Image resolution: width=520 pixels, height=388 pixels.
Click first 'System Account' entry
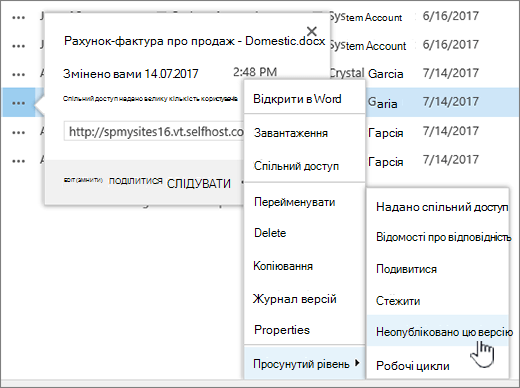point(366,17)
